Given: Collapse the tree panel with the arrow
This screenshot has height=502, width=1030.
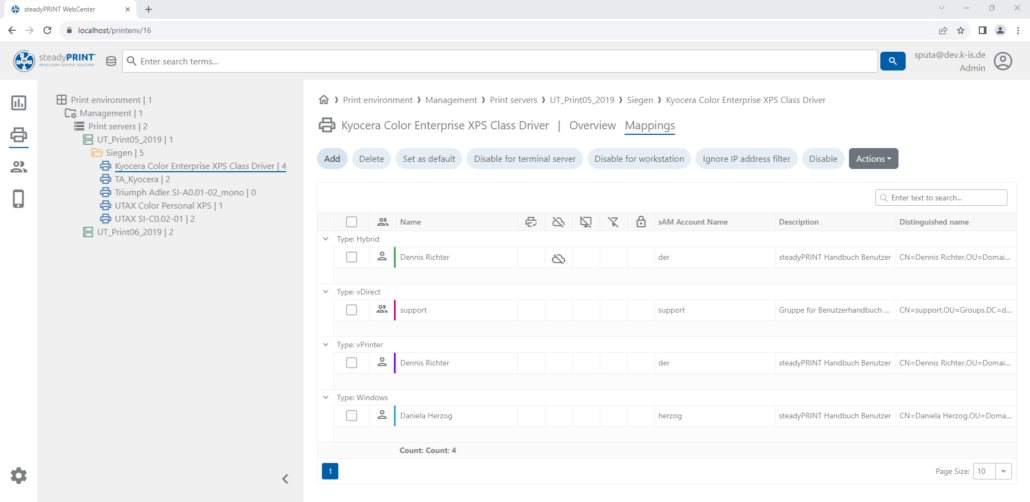Looking at the screenshot, I should pos(285,479).
